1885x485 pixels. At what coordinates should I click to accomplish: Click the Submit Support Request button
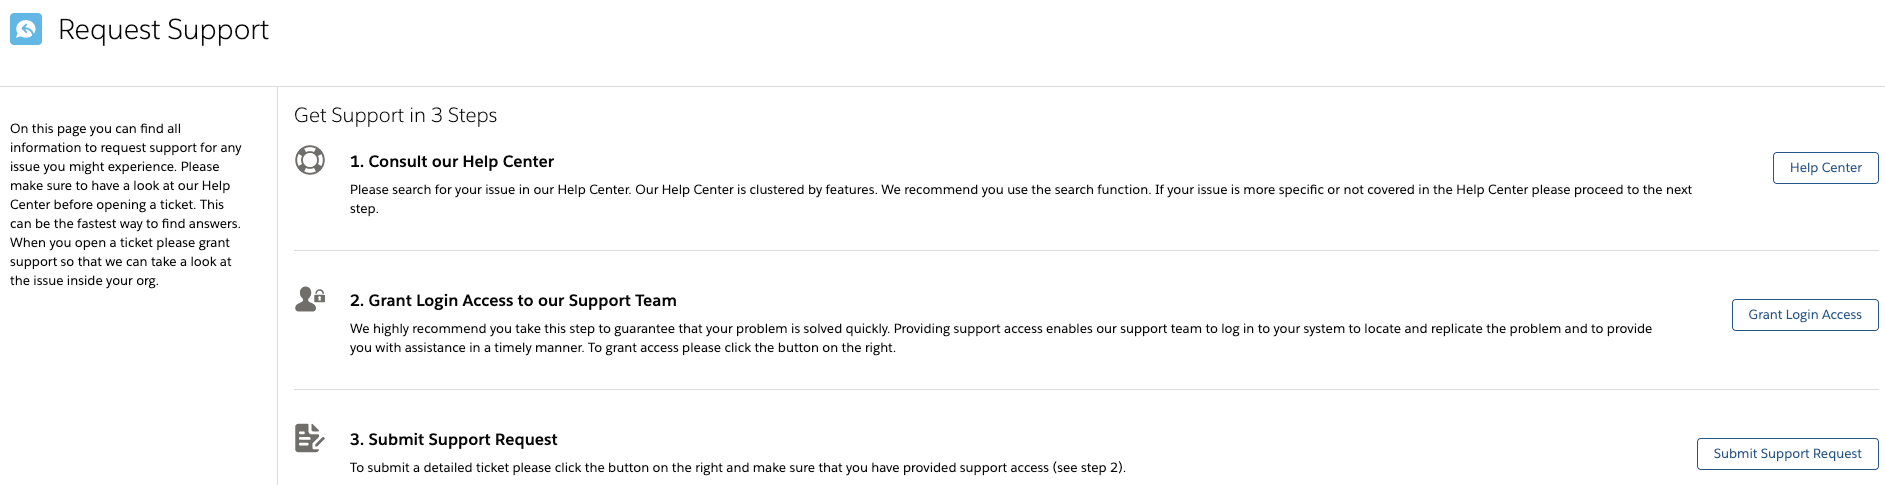tap(1787, 454)
